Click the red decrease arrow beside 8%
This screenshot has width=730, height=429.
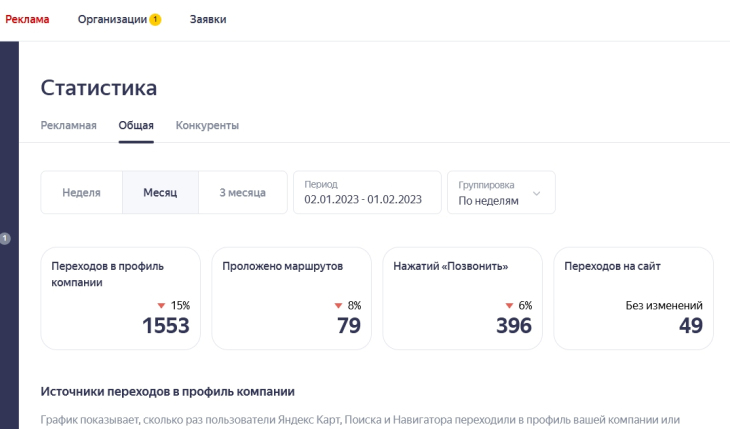(x=338, y=306)
